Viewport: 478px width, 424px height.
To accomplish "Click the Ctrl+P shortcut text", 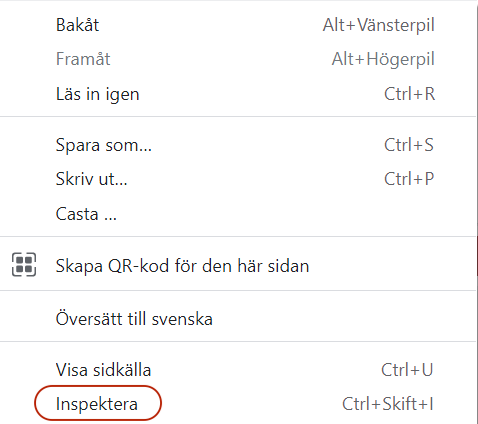I will point(409,179).
